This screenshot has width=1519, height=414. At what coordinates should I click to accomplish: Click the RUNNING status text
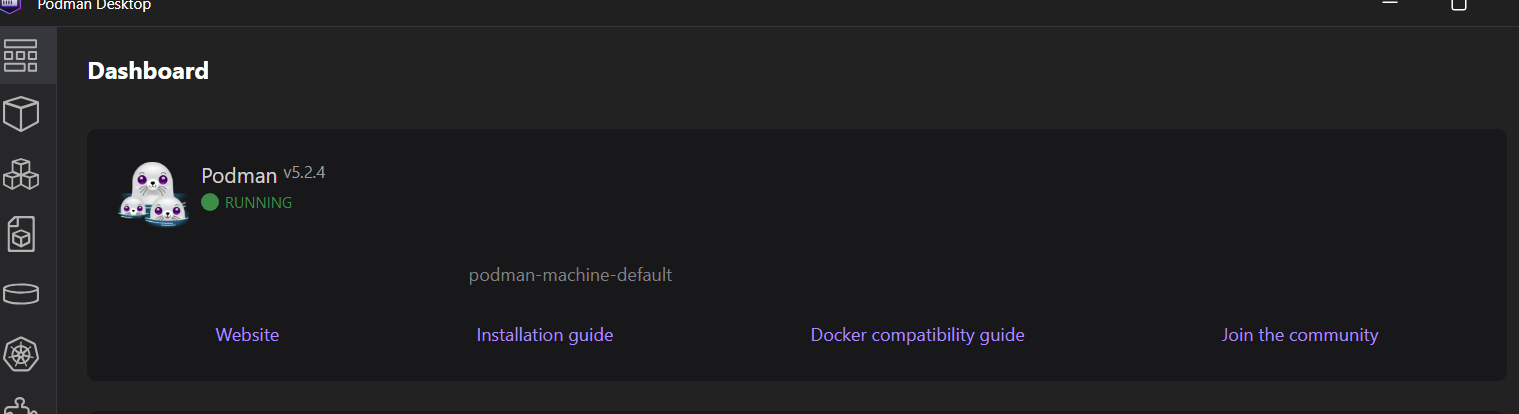tap(258, 202)
